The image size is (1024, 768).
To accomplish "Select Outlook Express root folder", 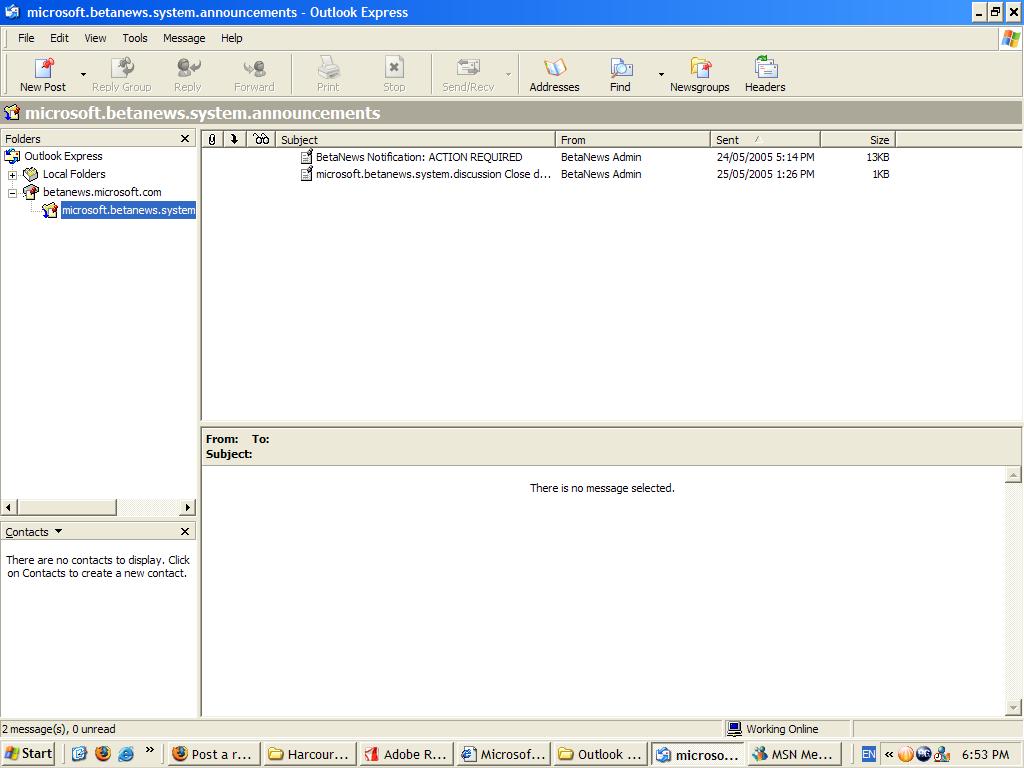I will pyautogui.click(x=63, y=156).
